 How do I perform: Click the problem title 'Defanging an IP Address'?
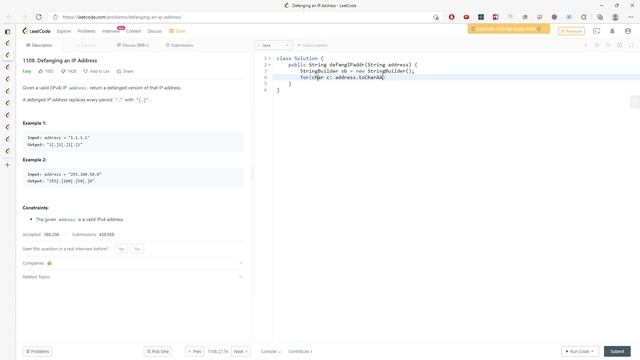tap(67, 60)
